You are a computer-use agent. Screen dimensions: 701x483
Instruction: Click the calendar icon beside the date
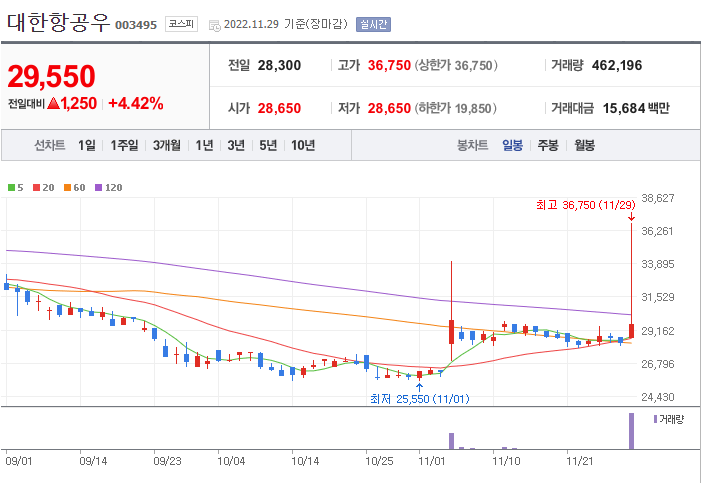pos(215,25)
